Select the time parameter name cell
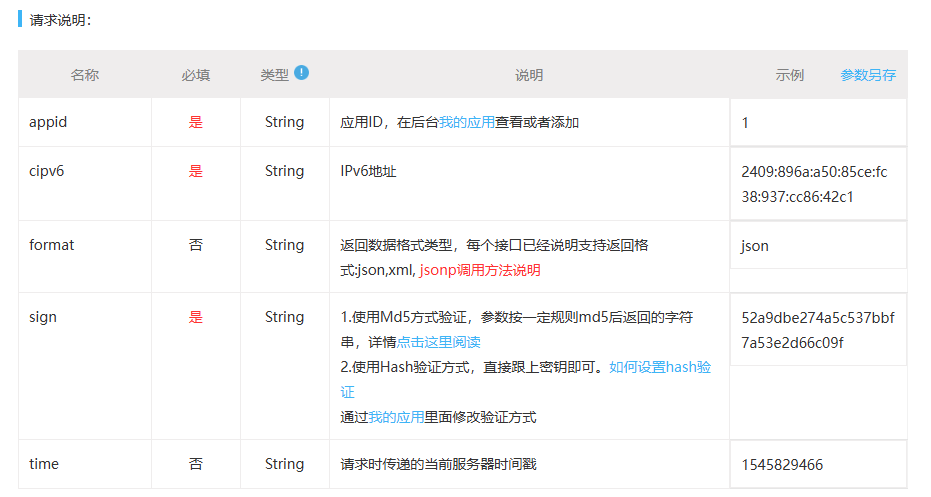Screen dimensions: 931x497 coord(85,464)
